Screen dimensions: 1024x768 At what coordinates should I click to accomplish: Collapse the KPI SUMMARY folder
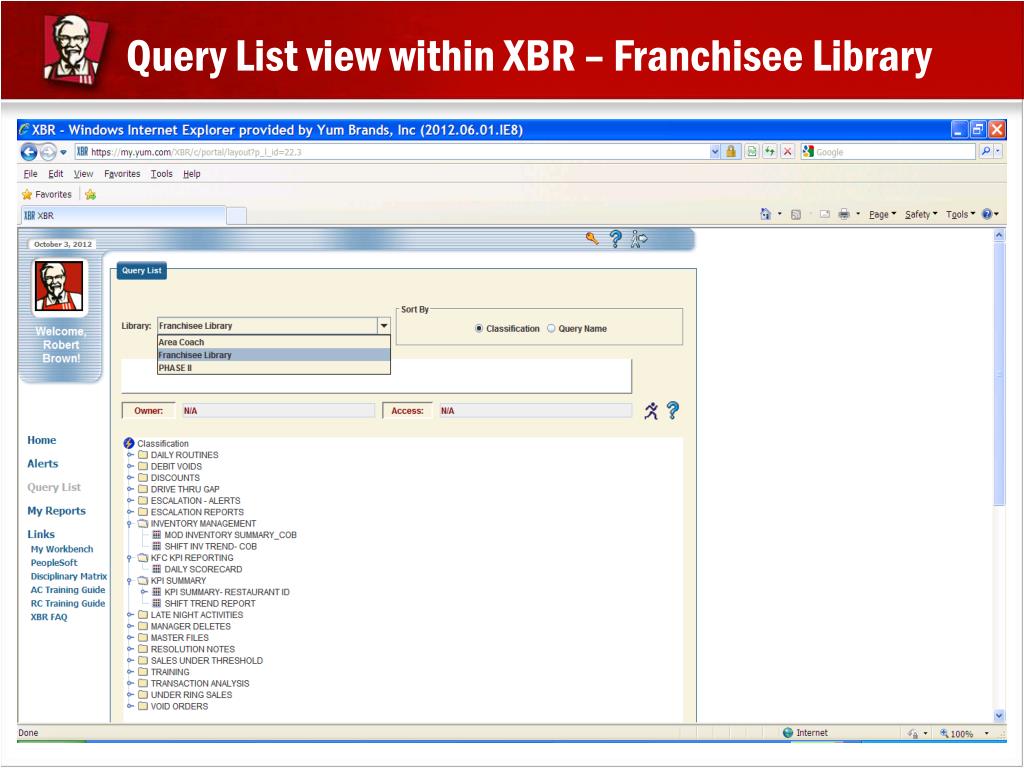pos(129,581)
